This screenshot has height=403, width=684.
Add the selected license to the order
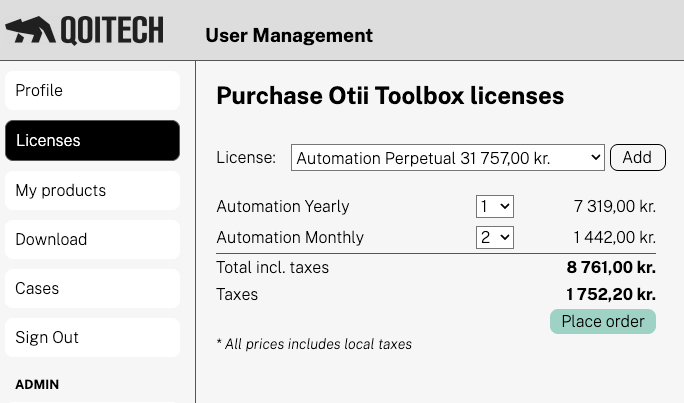tap(638, 157)
